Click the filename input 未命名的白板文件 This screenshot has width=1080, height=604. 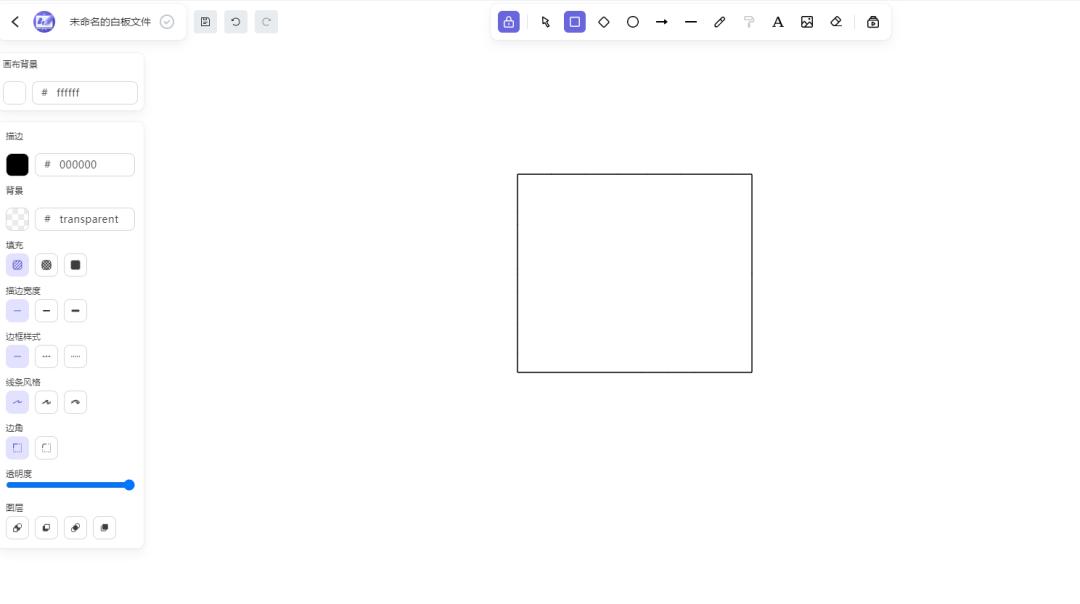(x=110, y=20)
